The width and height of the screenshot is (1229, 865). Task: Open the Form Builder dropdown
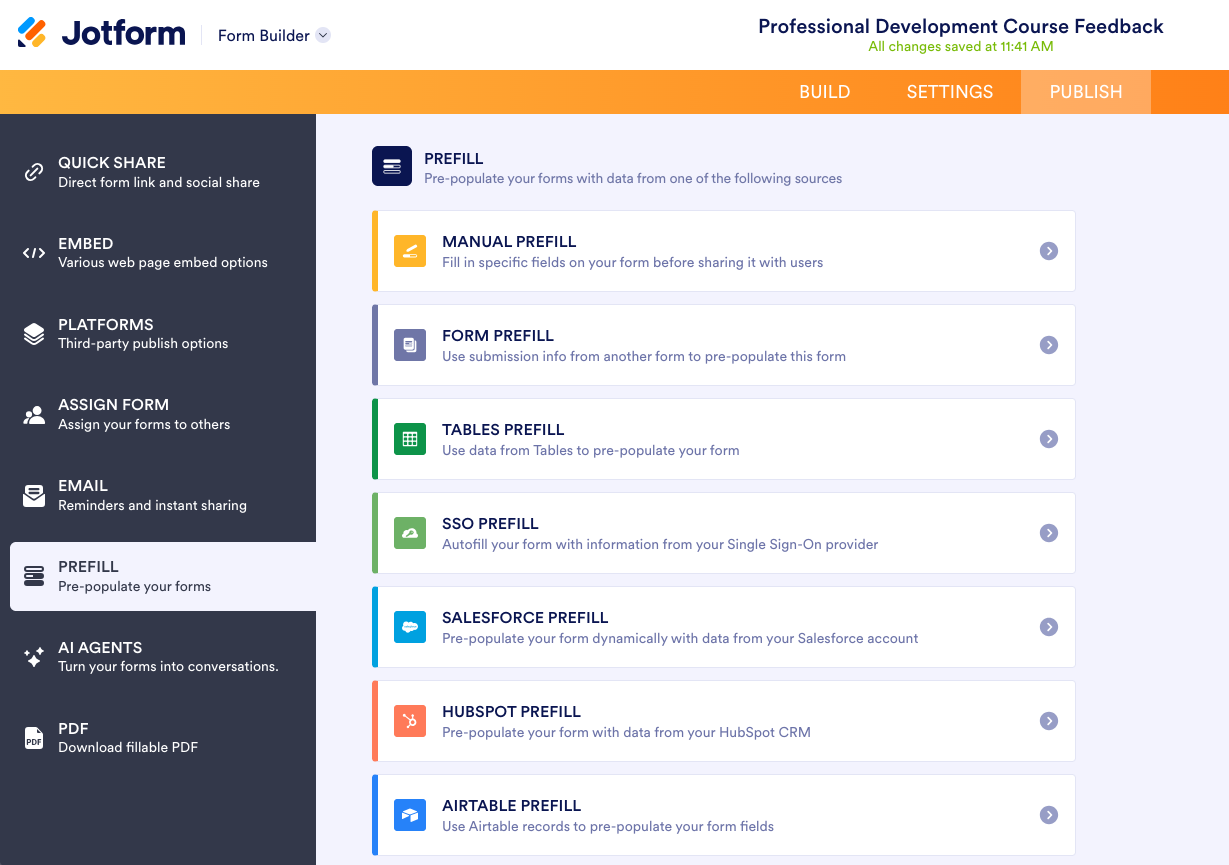click(273, 35)
